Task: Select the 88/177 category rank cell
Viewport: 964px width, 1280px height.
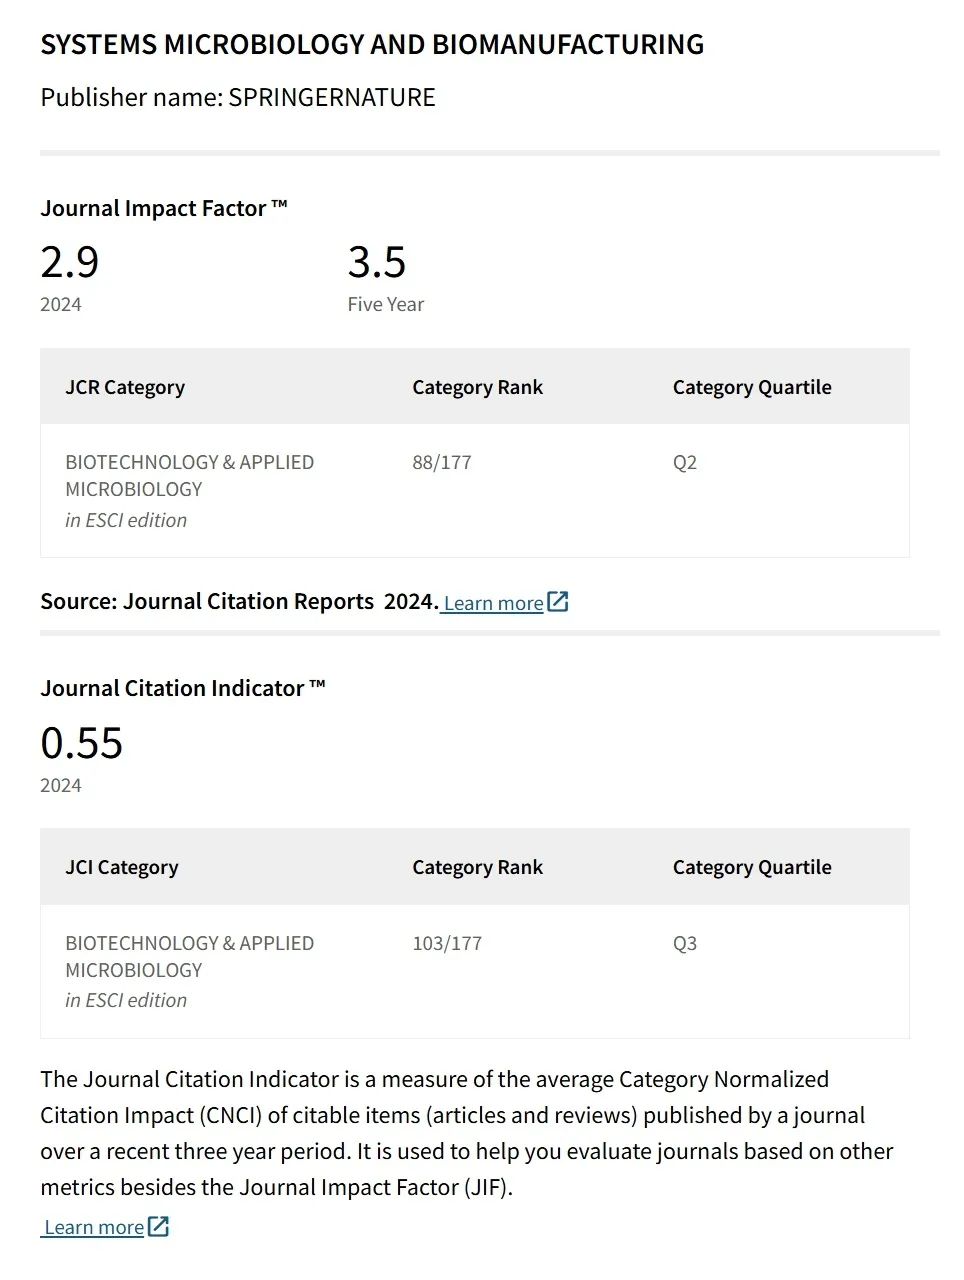Action: click(x=442, y=462)
